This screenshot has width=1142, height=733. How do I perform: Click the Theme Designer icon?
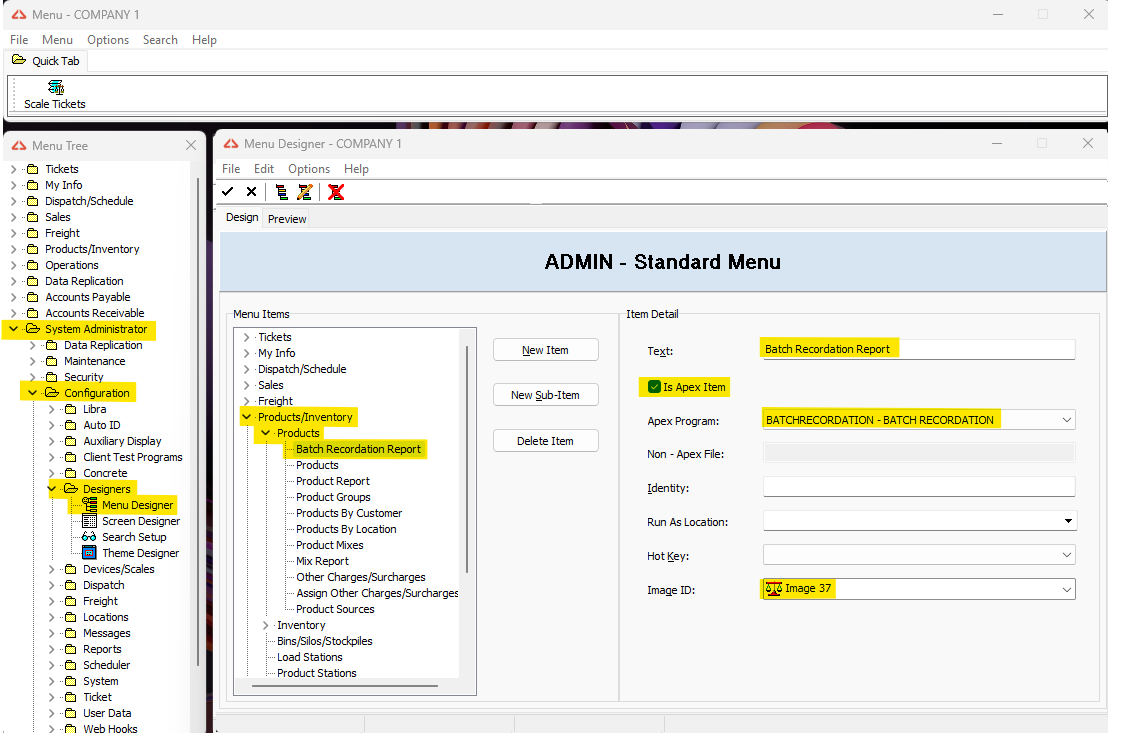tap(90, 552)
